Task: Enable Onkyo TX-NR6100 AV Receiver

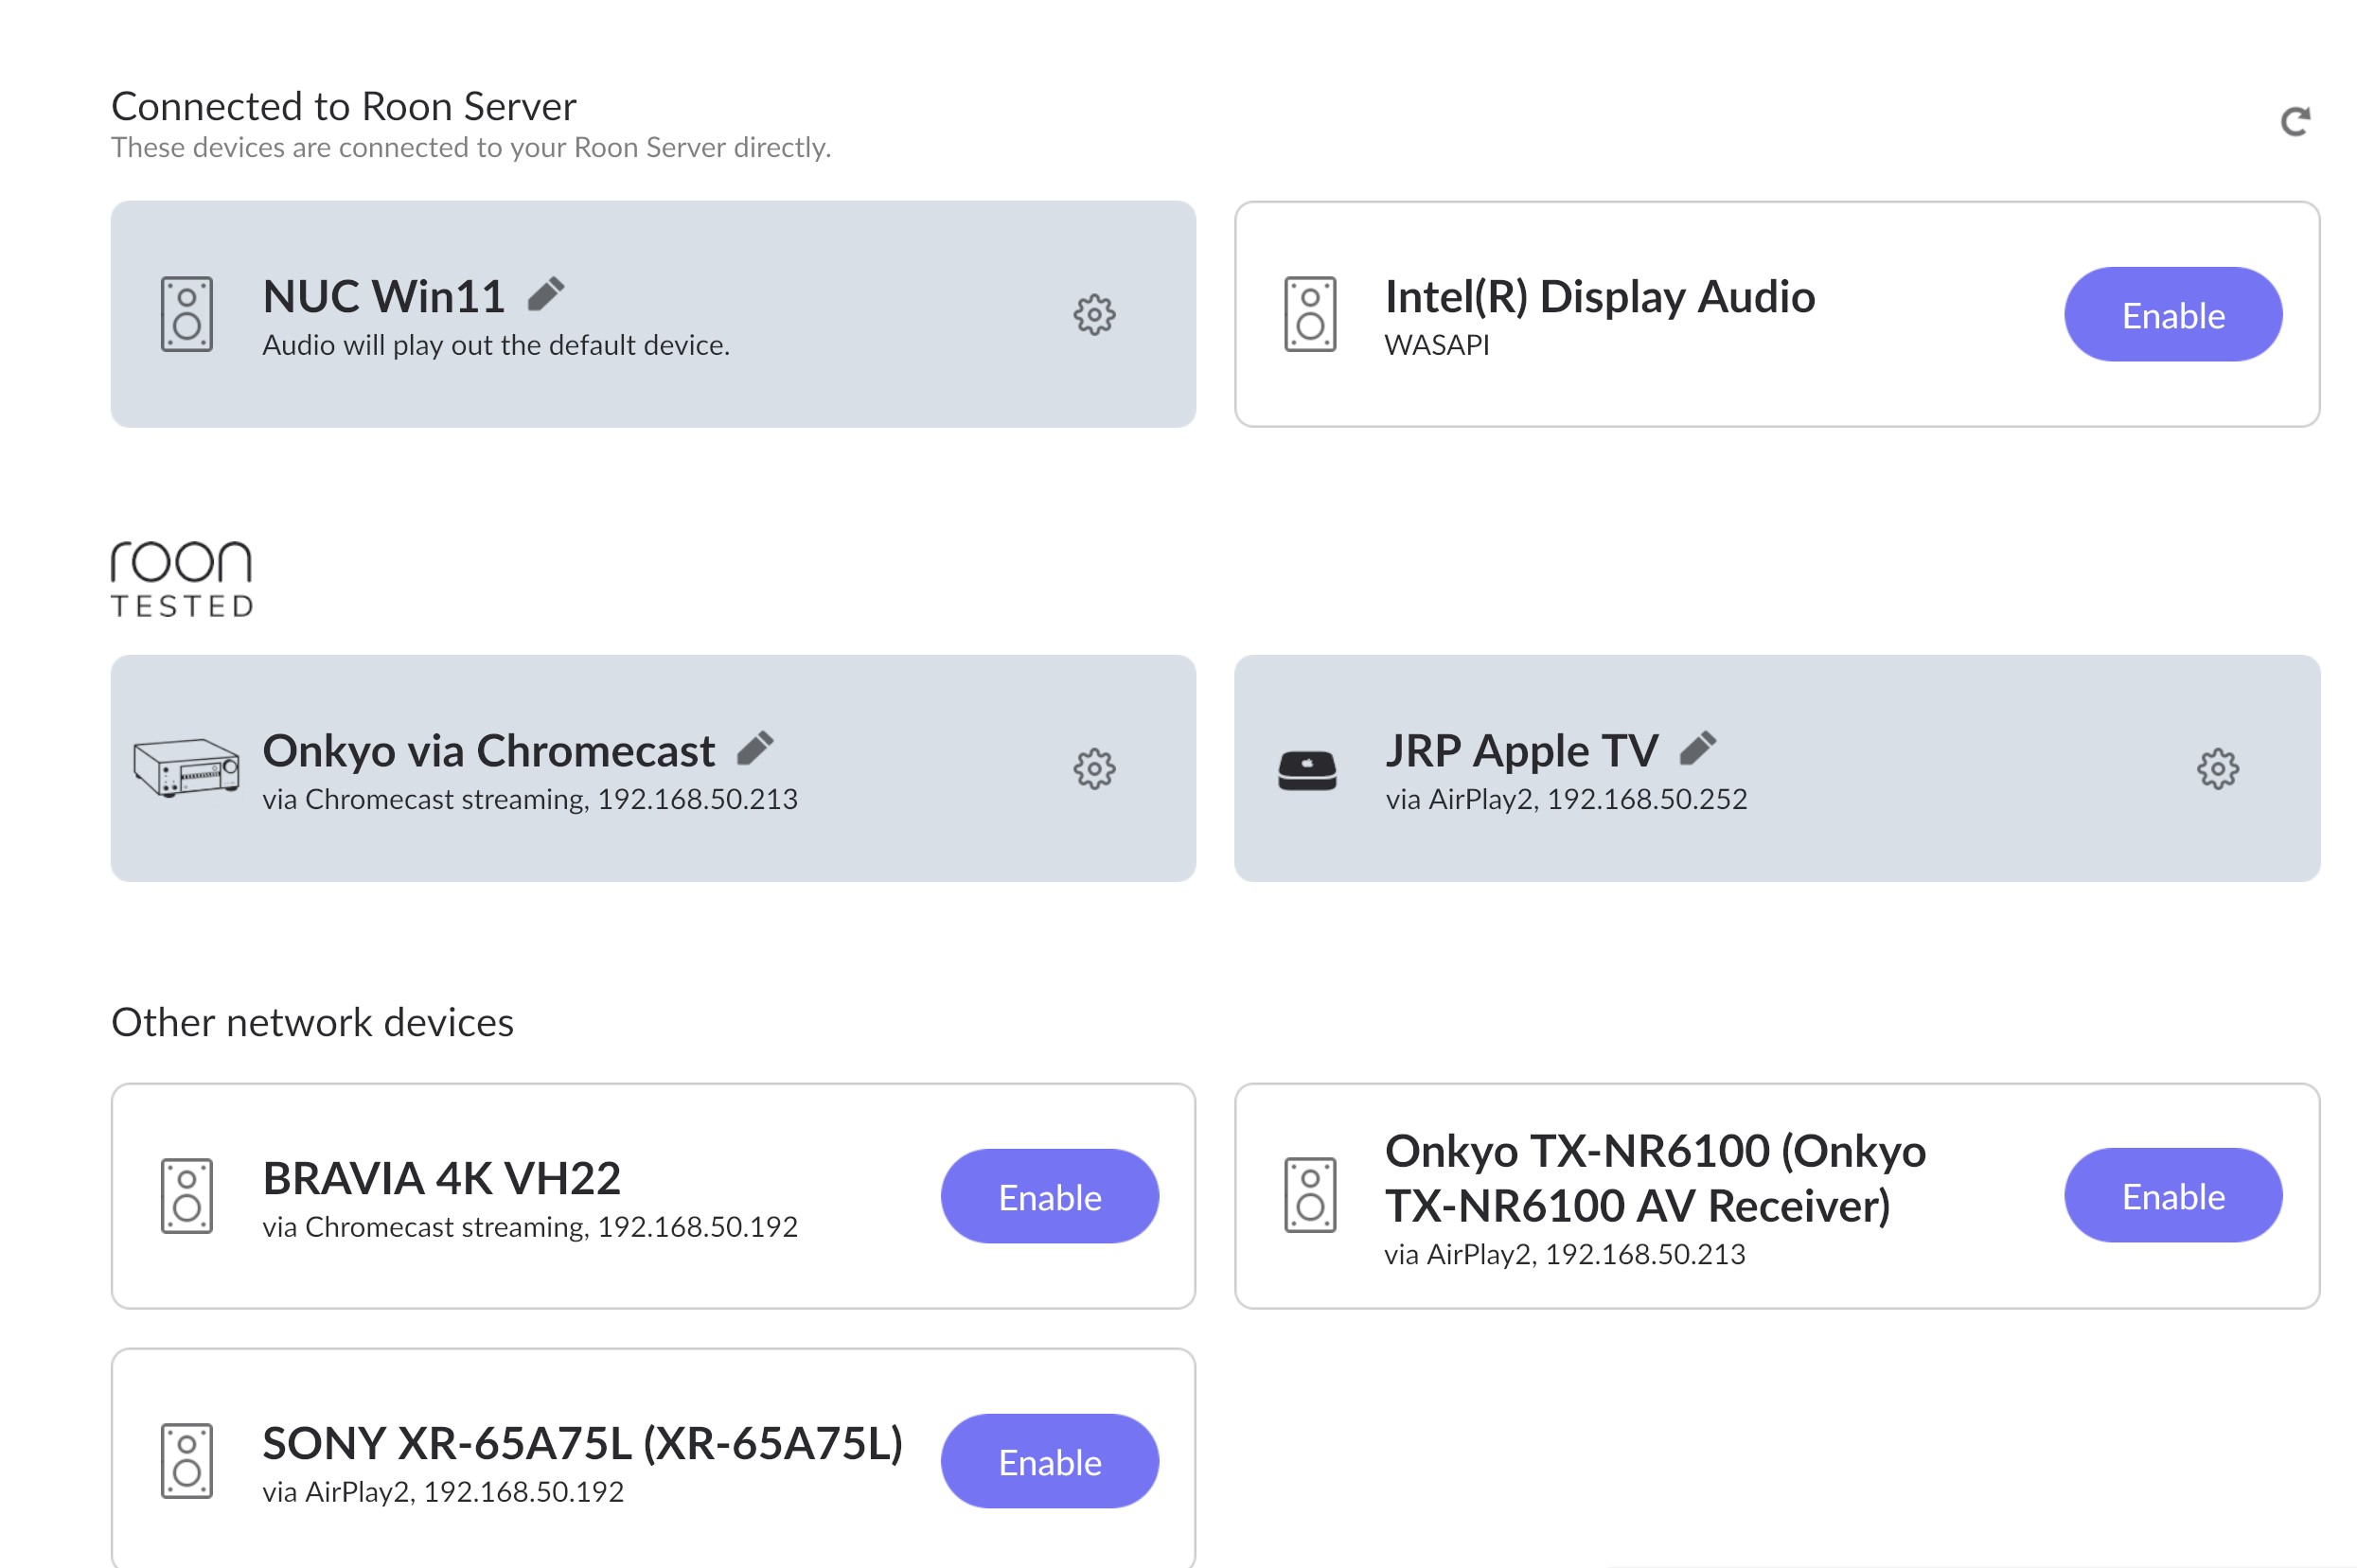Action: coord(2172,1195)
